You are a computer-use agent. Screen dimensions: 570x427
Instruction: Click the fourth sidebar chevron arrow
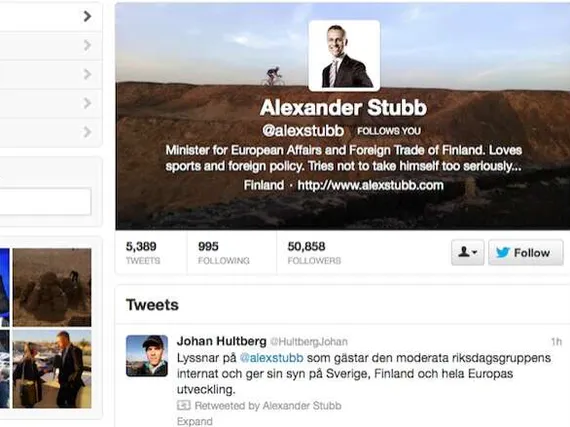click(87, 103)
